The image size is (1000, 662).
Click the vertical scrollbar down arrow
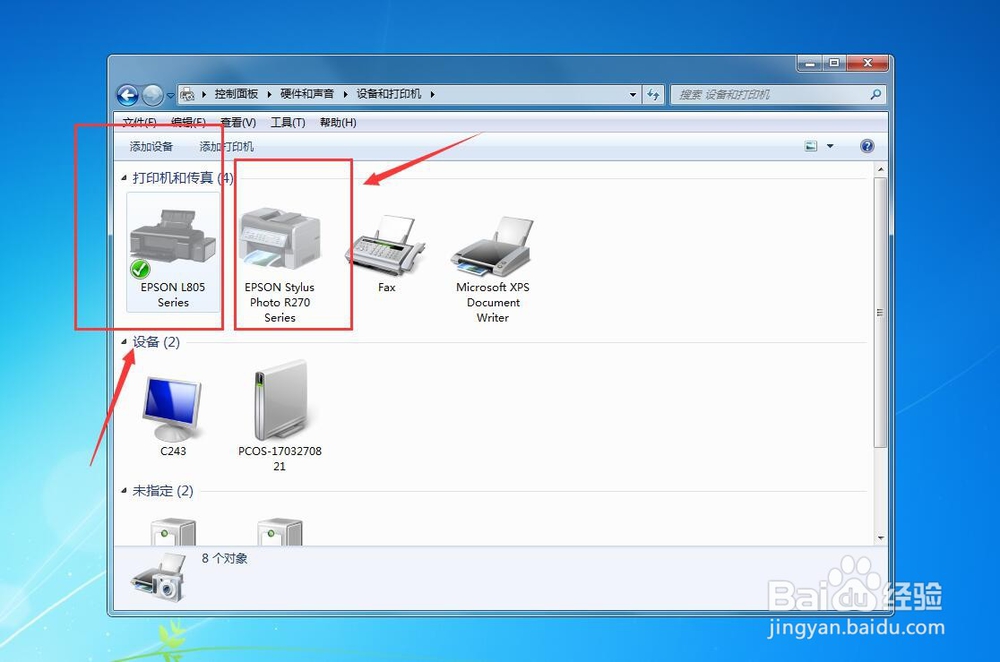click(x=880, y=538)
